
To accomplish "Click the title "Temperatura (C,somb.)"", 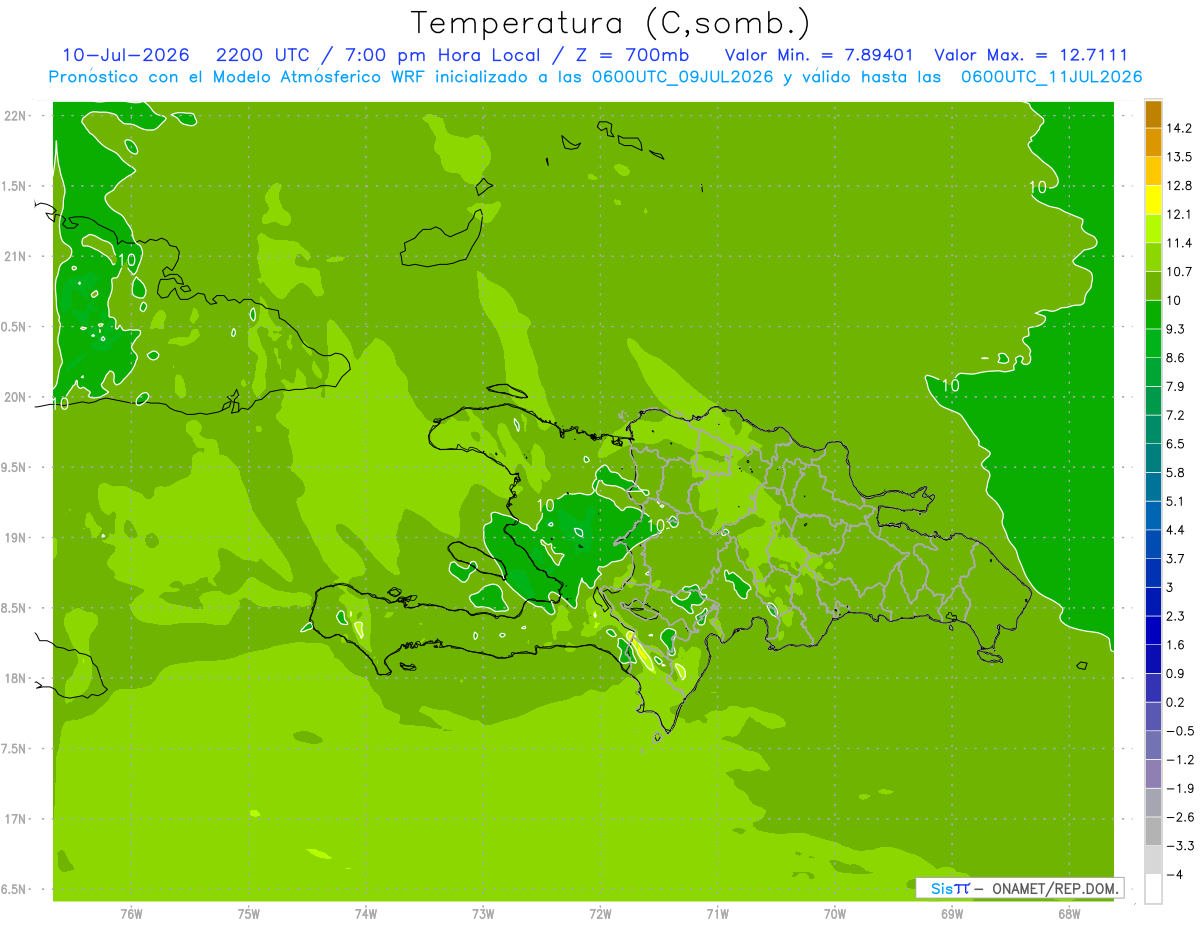I will pyautogui.click(x=611, y=23).
